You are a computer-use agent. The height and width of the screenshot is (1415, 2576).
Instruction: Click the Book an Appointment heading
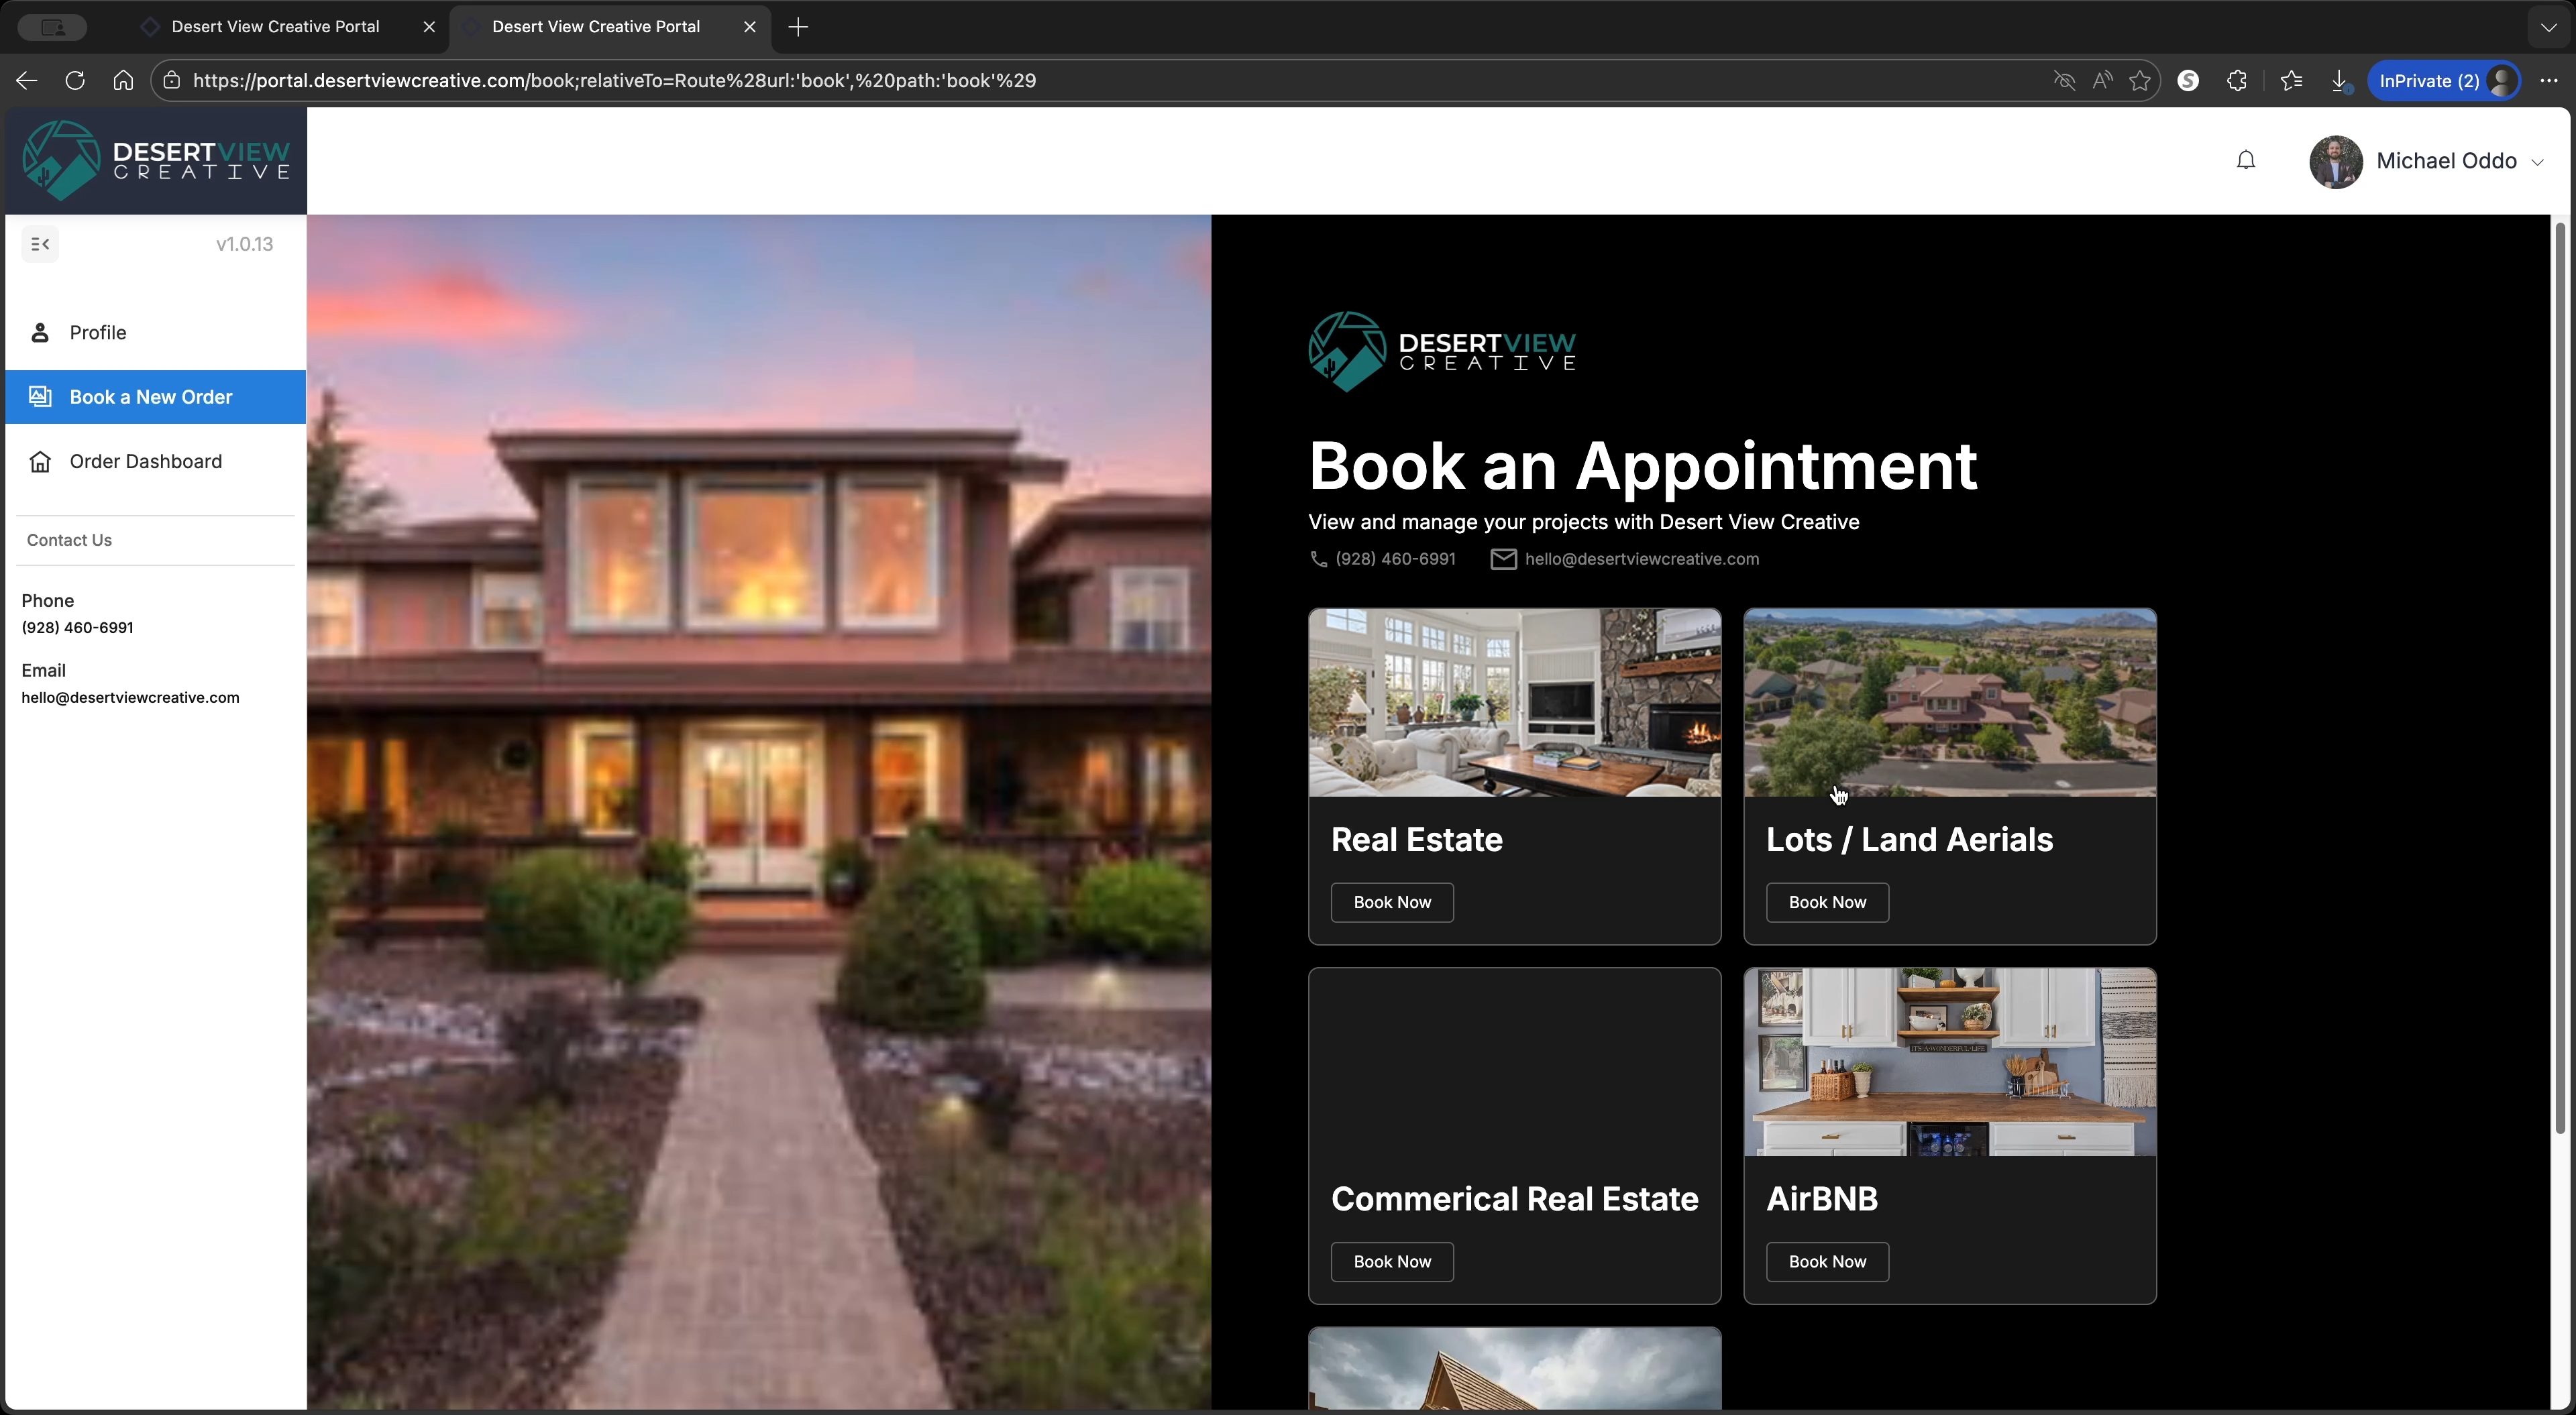coord(1643,466)
